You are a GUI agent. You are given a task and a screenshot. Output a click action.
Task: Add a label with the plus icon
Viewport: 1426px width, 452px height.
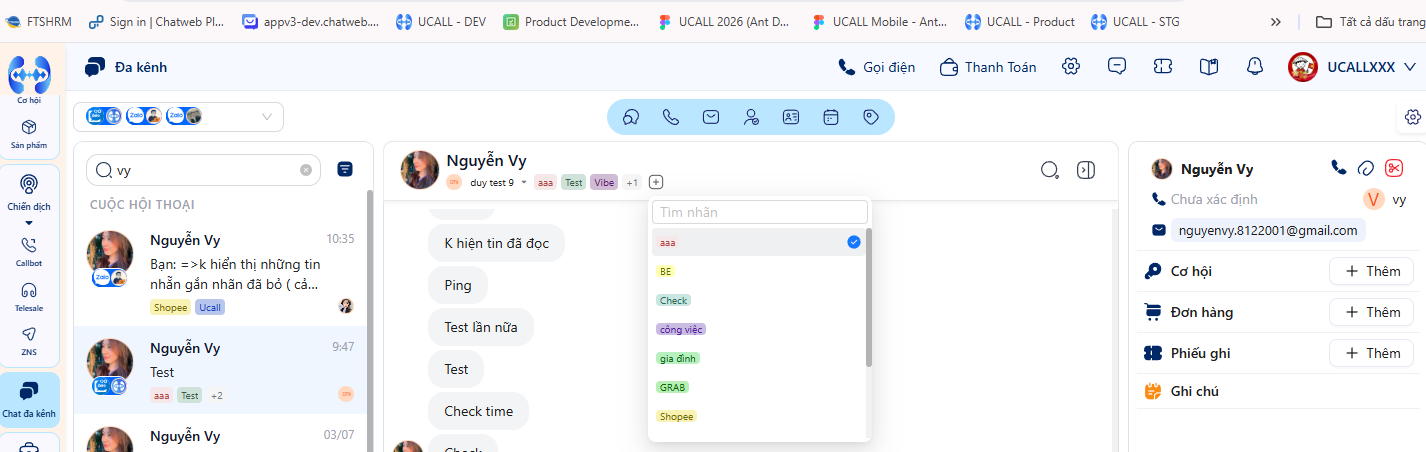[656, 182]
